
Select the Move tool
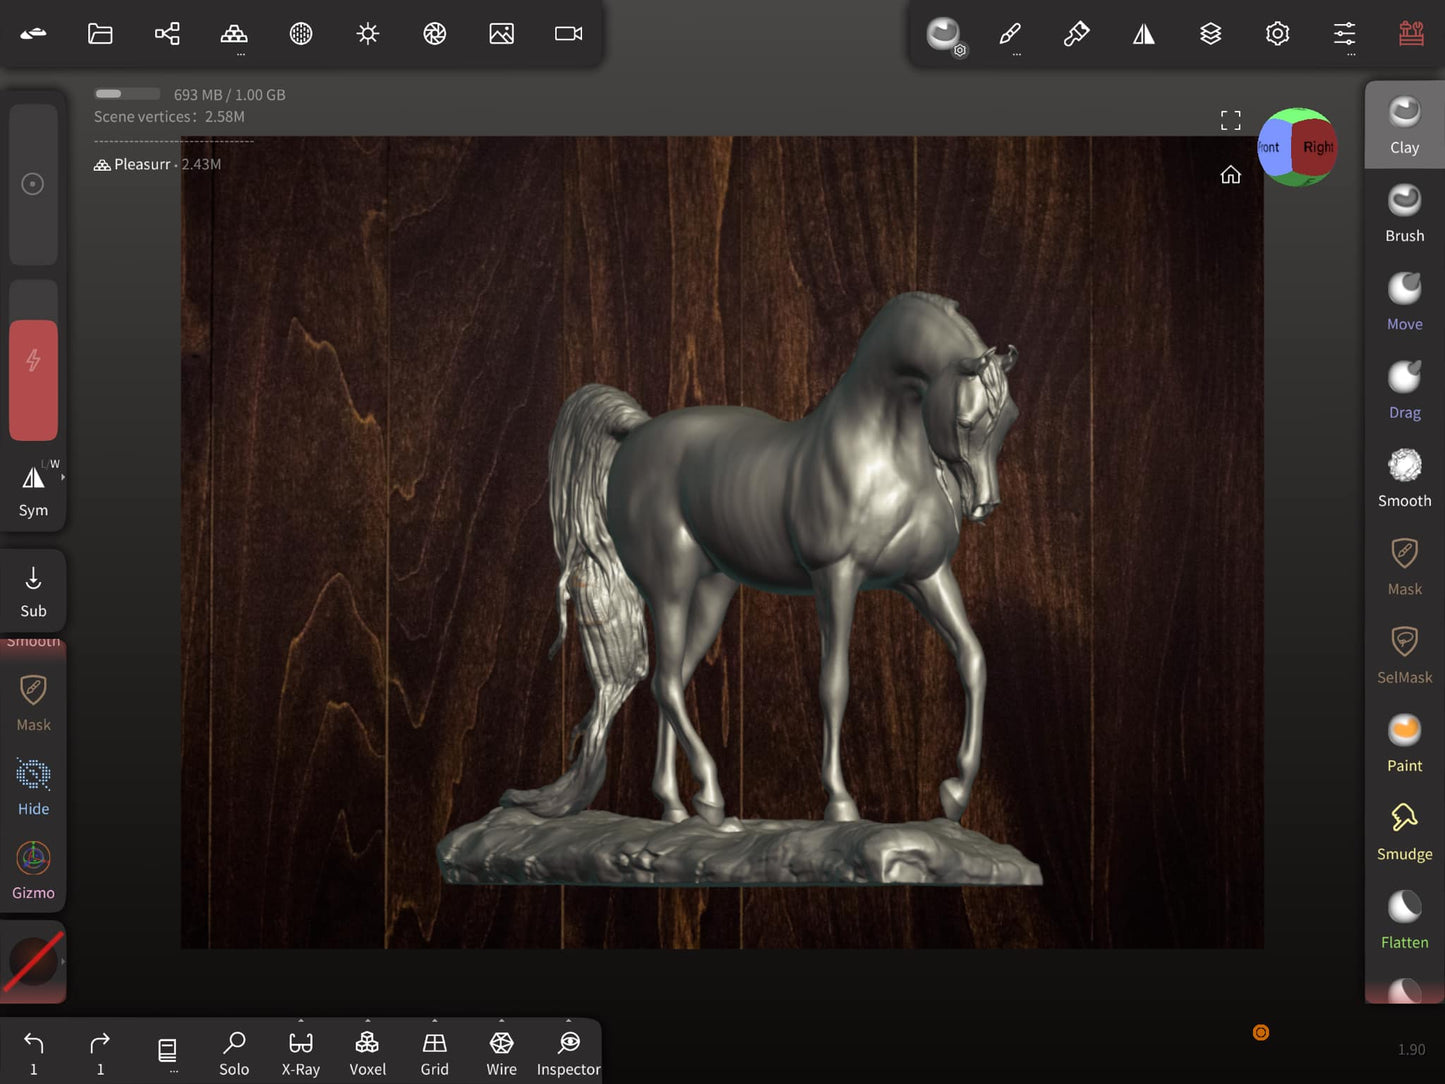click(1405, 301)
